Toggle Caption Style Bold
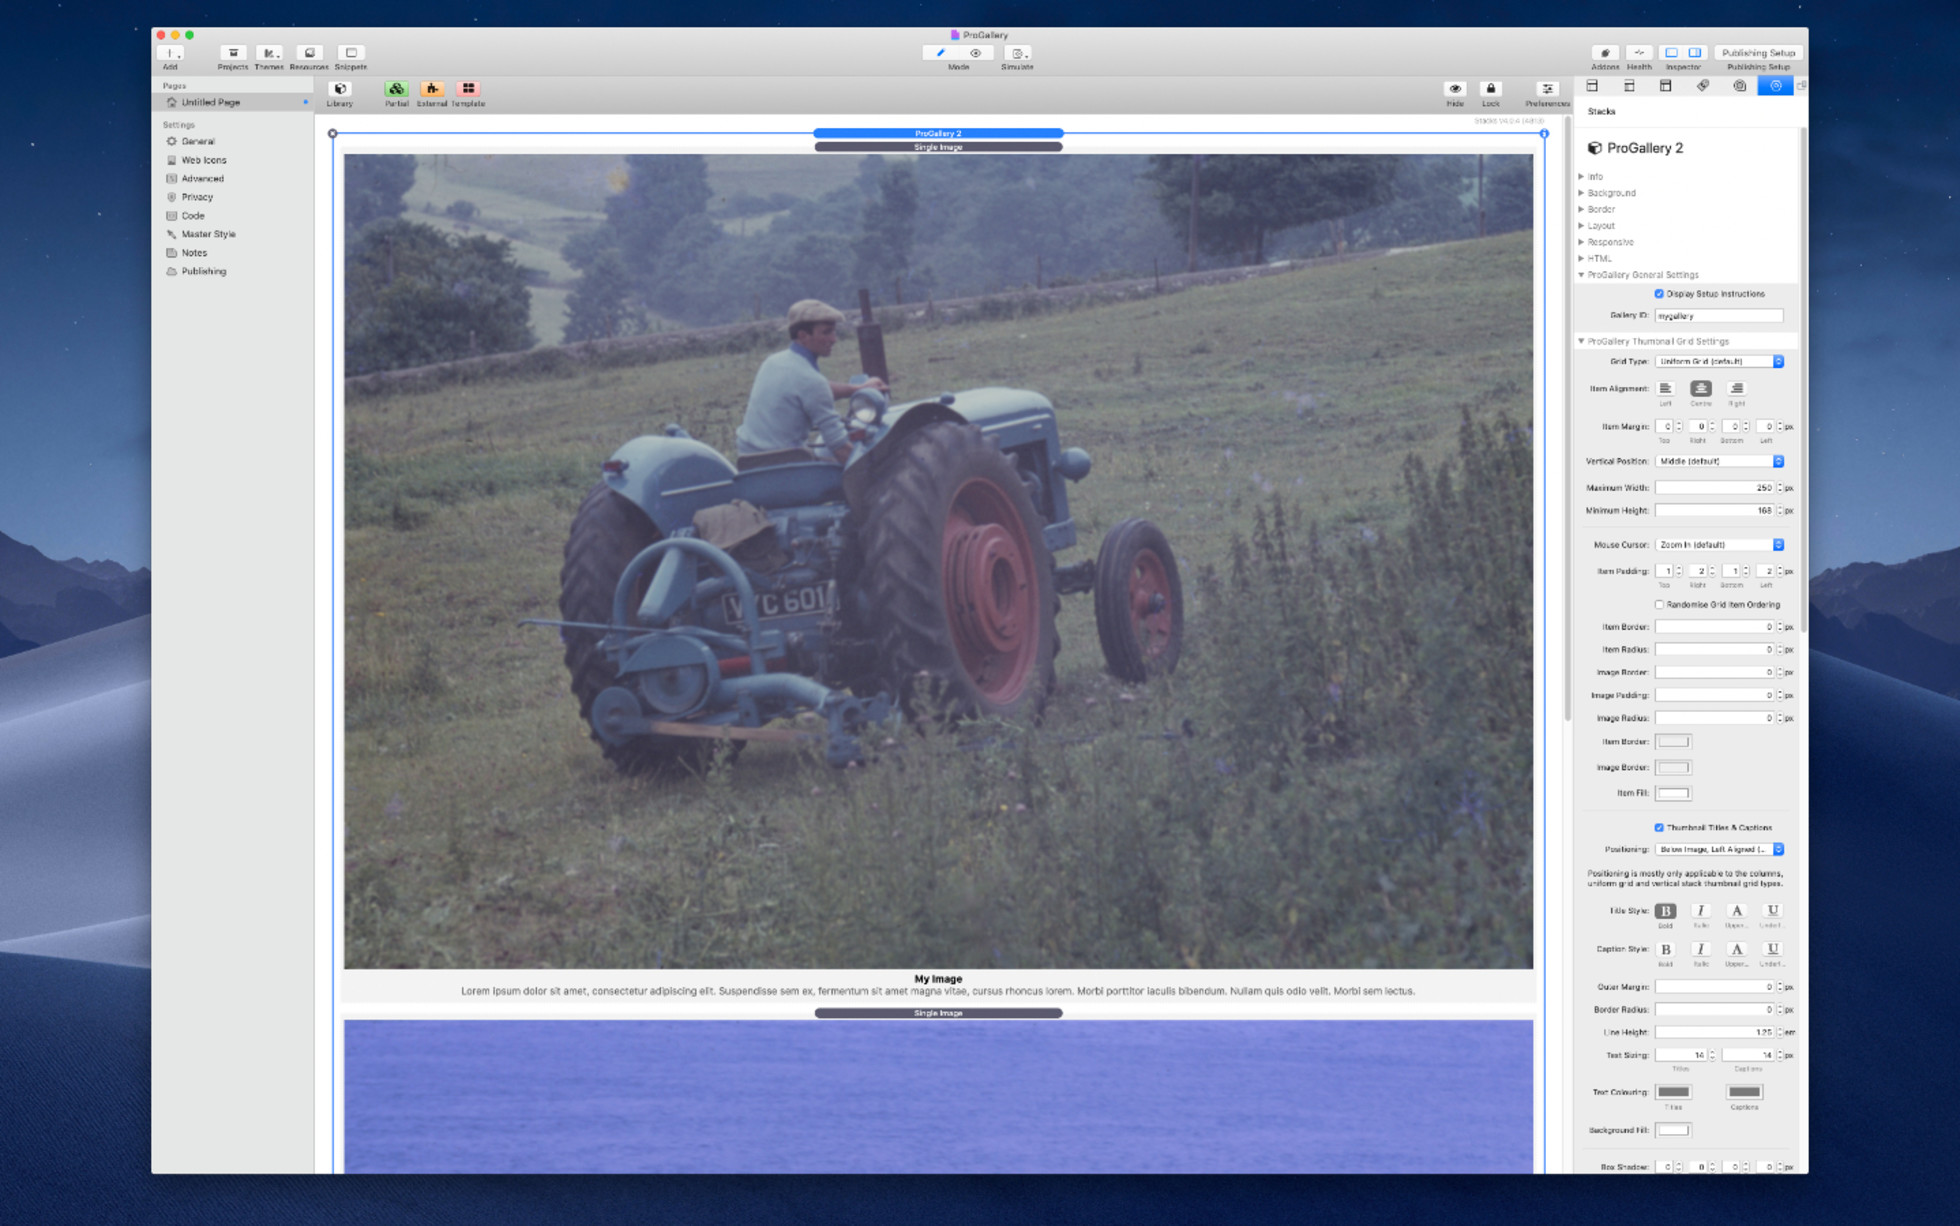This screenshot has width=1960, height=1226. click(x=1665, y=949)
